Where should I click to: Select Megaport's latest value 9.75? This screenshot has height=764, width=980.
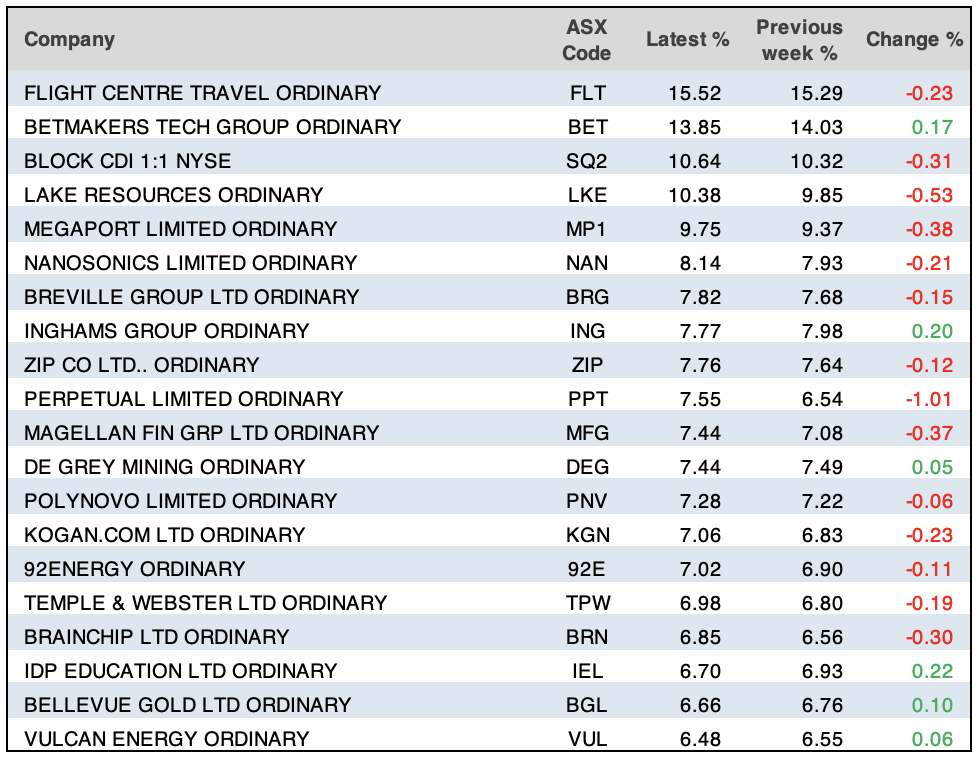click(x=687, y=229)
